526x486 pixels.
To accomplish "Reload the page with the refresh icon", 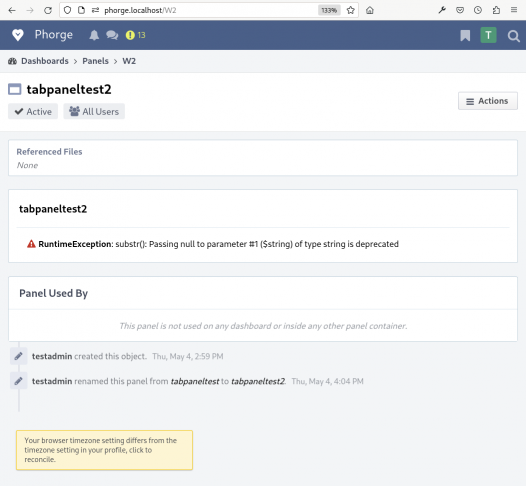I will click(x=48, y=10).
